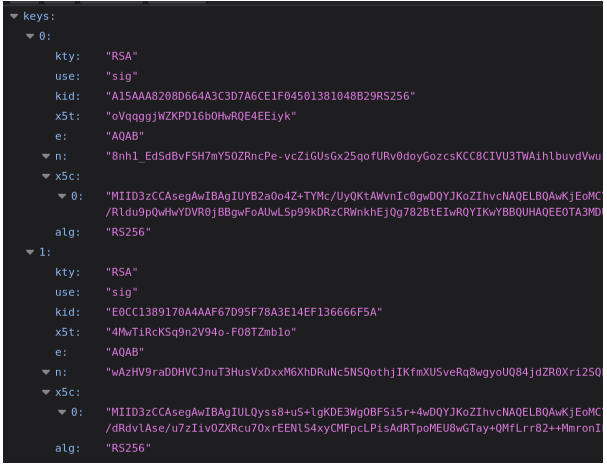Click the first key's kty RSA value

122,56
